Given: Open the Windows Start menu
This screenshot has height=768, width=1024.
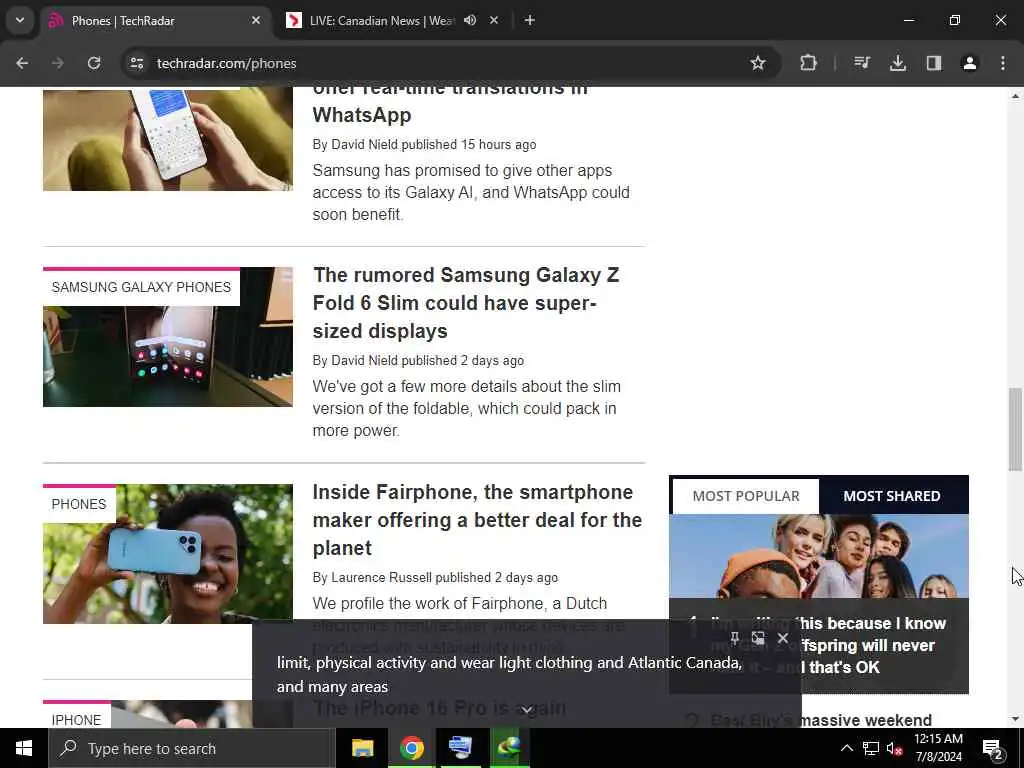Looking at the screenshot, I should [x=24, y=748].
